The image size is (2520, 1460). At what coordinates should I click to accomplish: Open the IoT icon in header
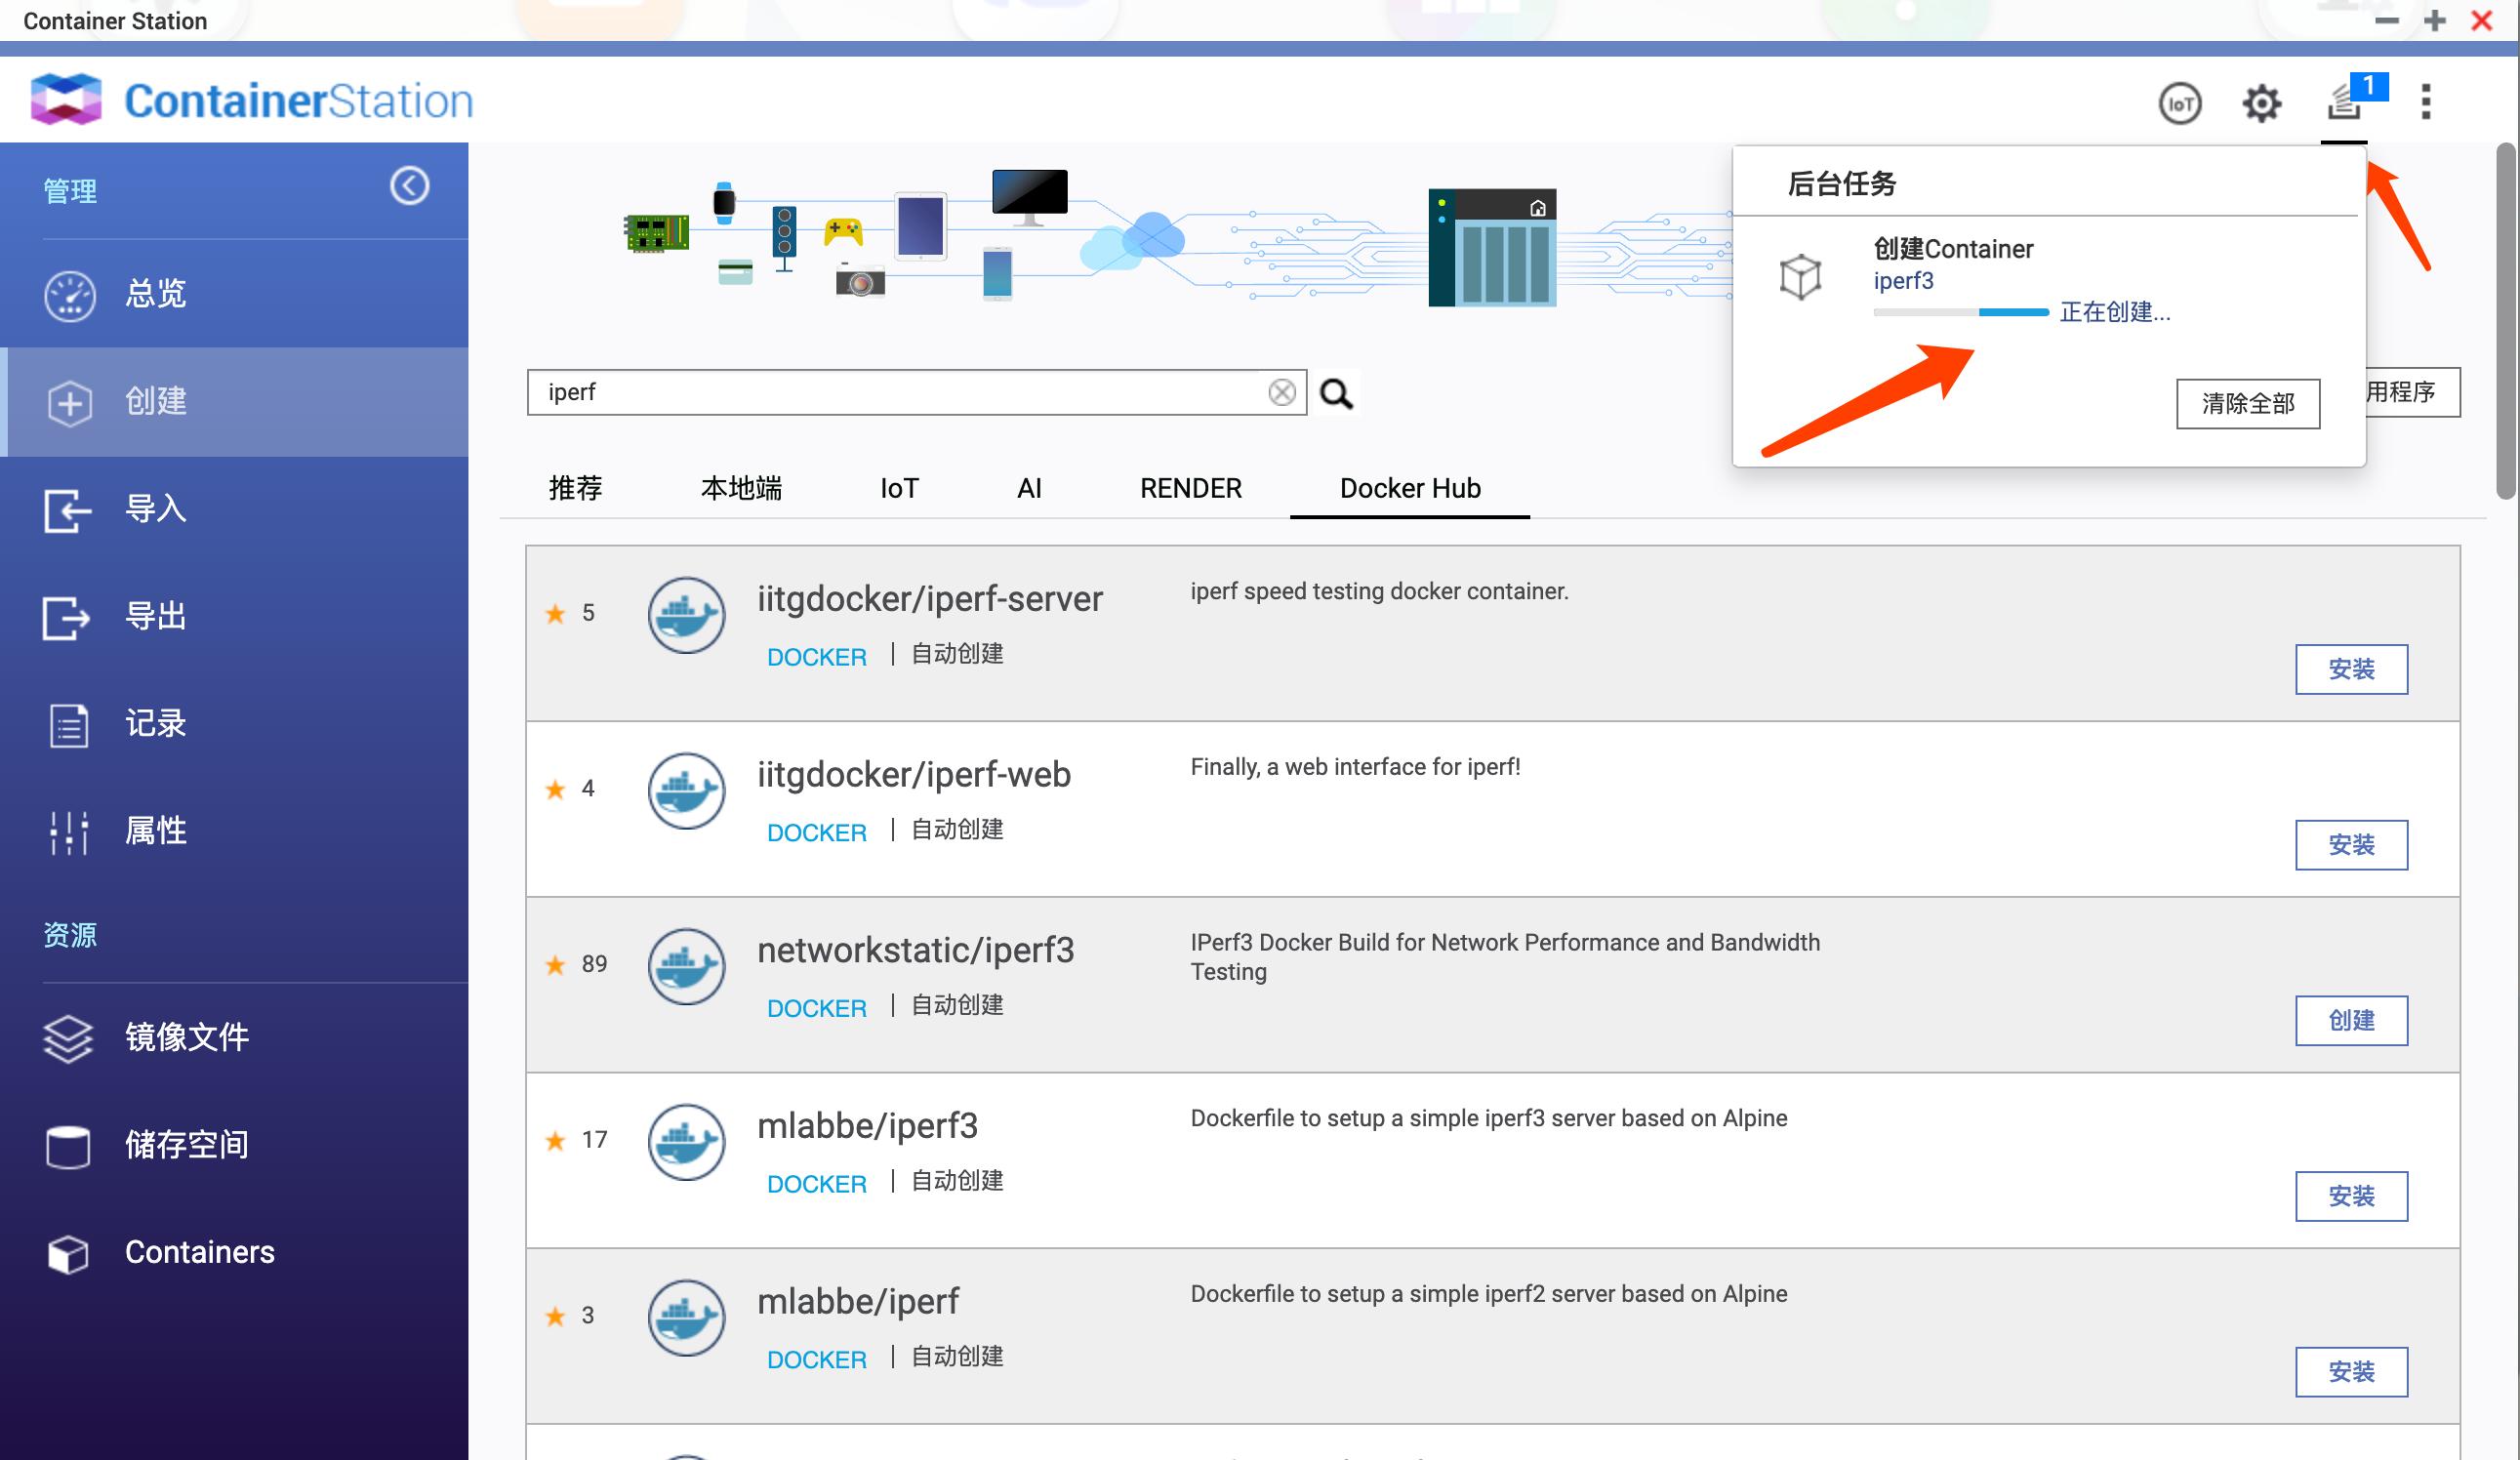tap(2180, 103)
